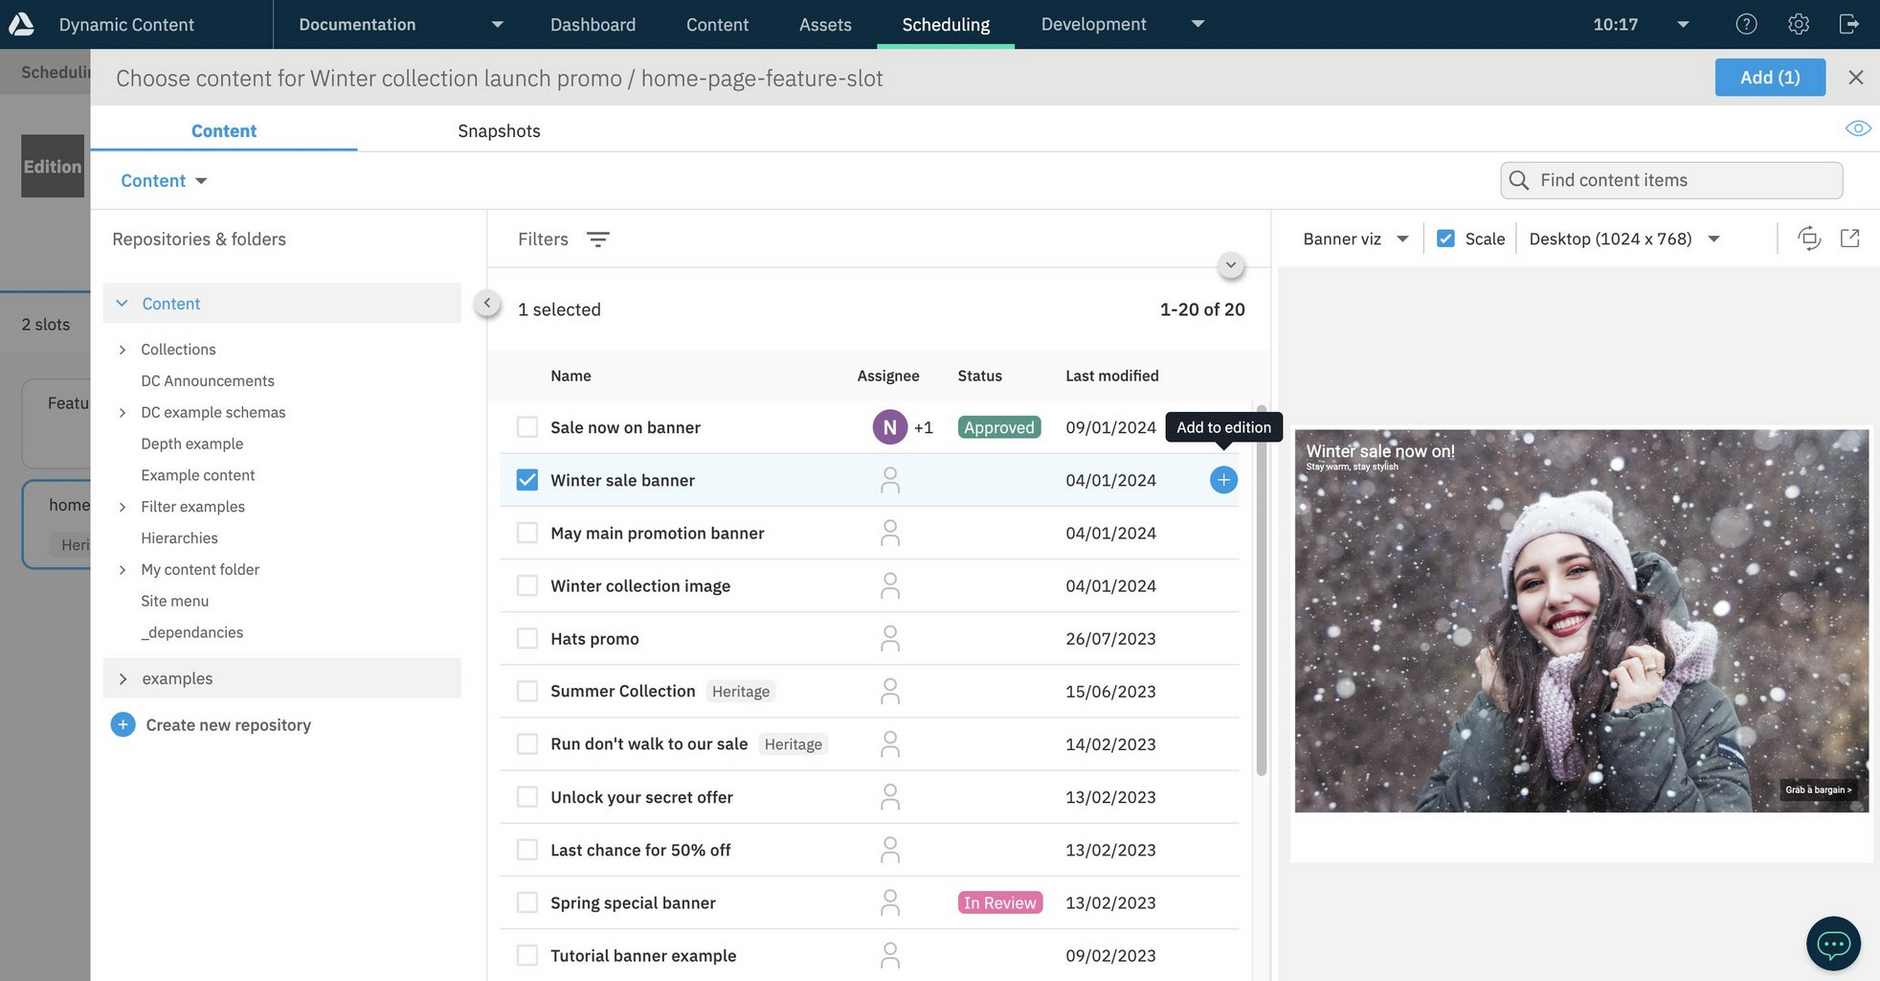Toggle the Scale checkbox
This screenshot has width=1880, height=981.
1446,238
